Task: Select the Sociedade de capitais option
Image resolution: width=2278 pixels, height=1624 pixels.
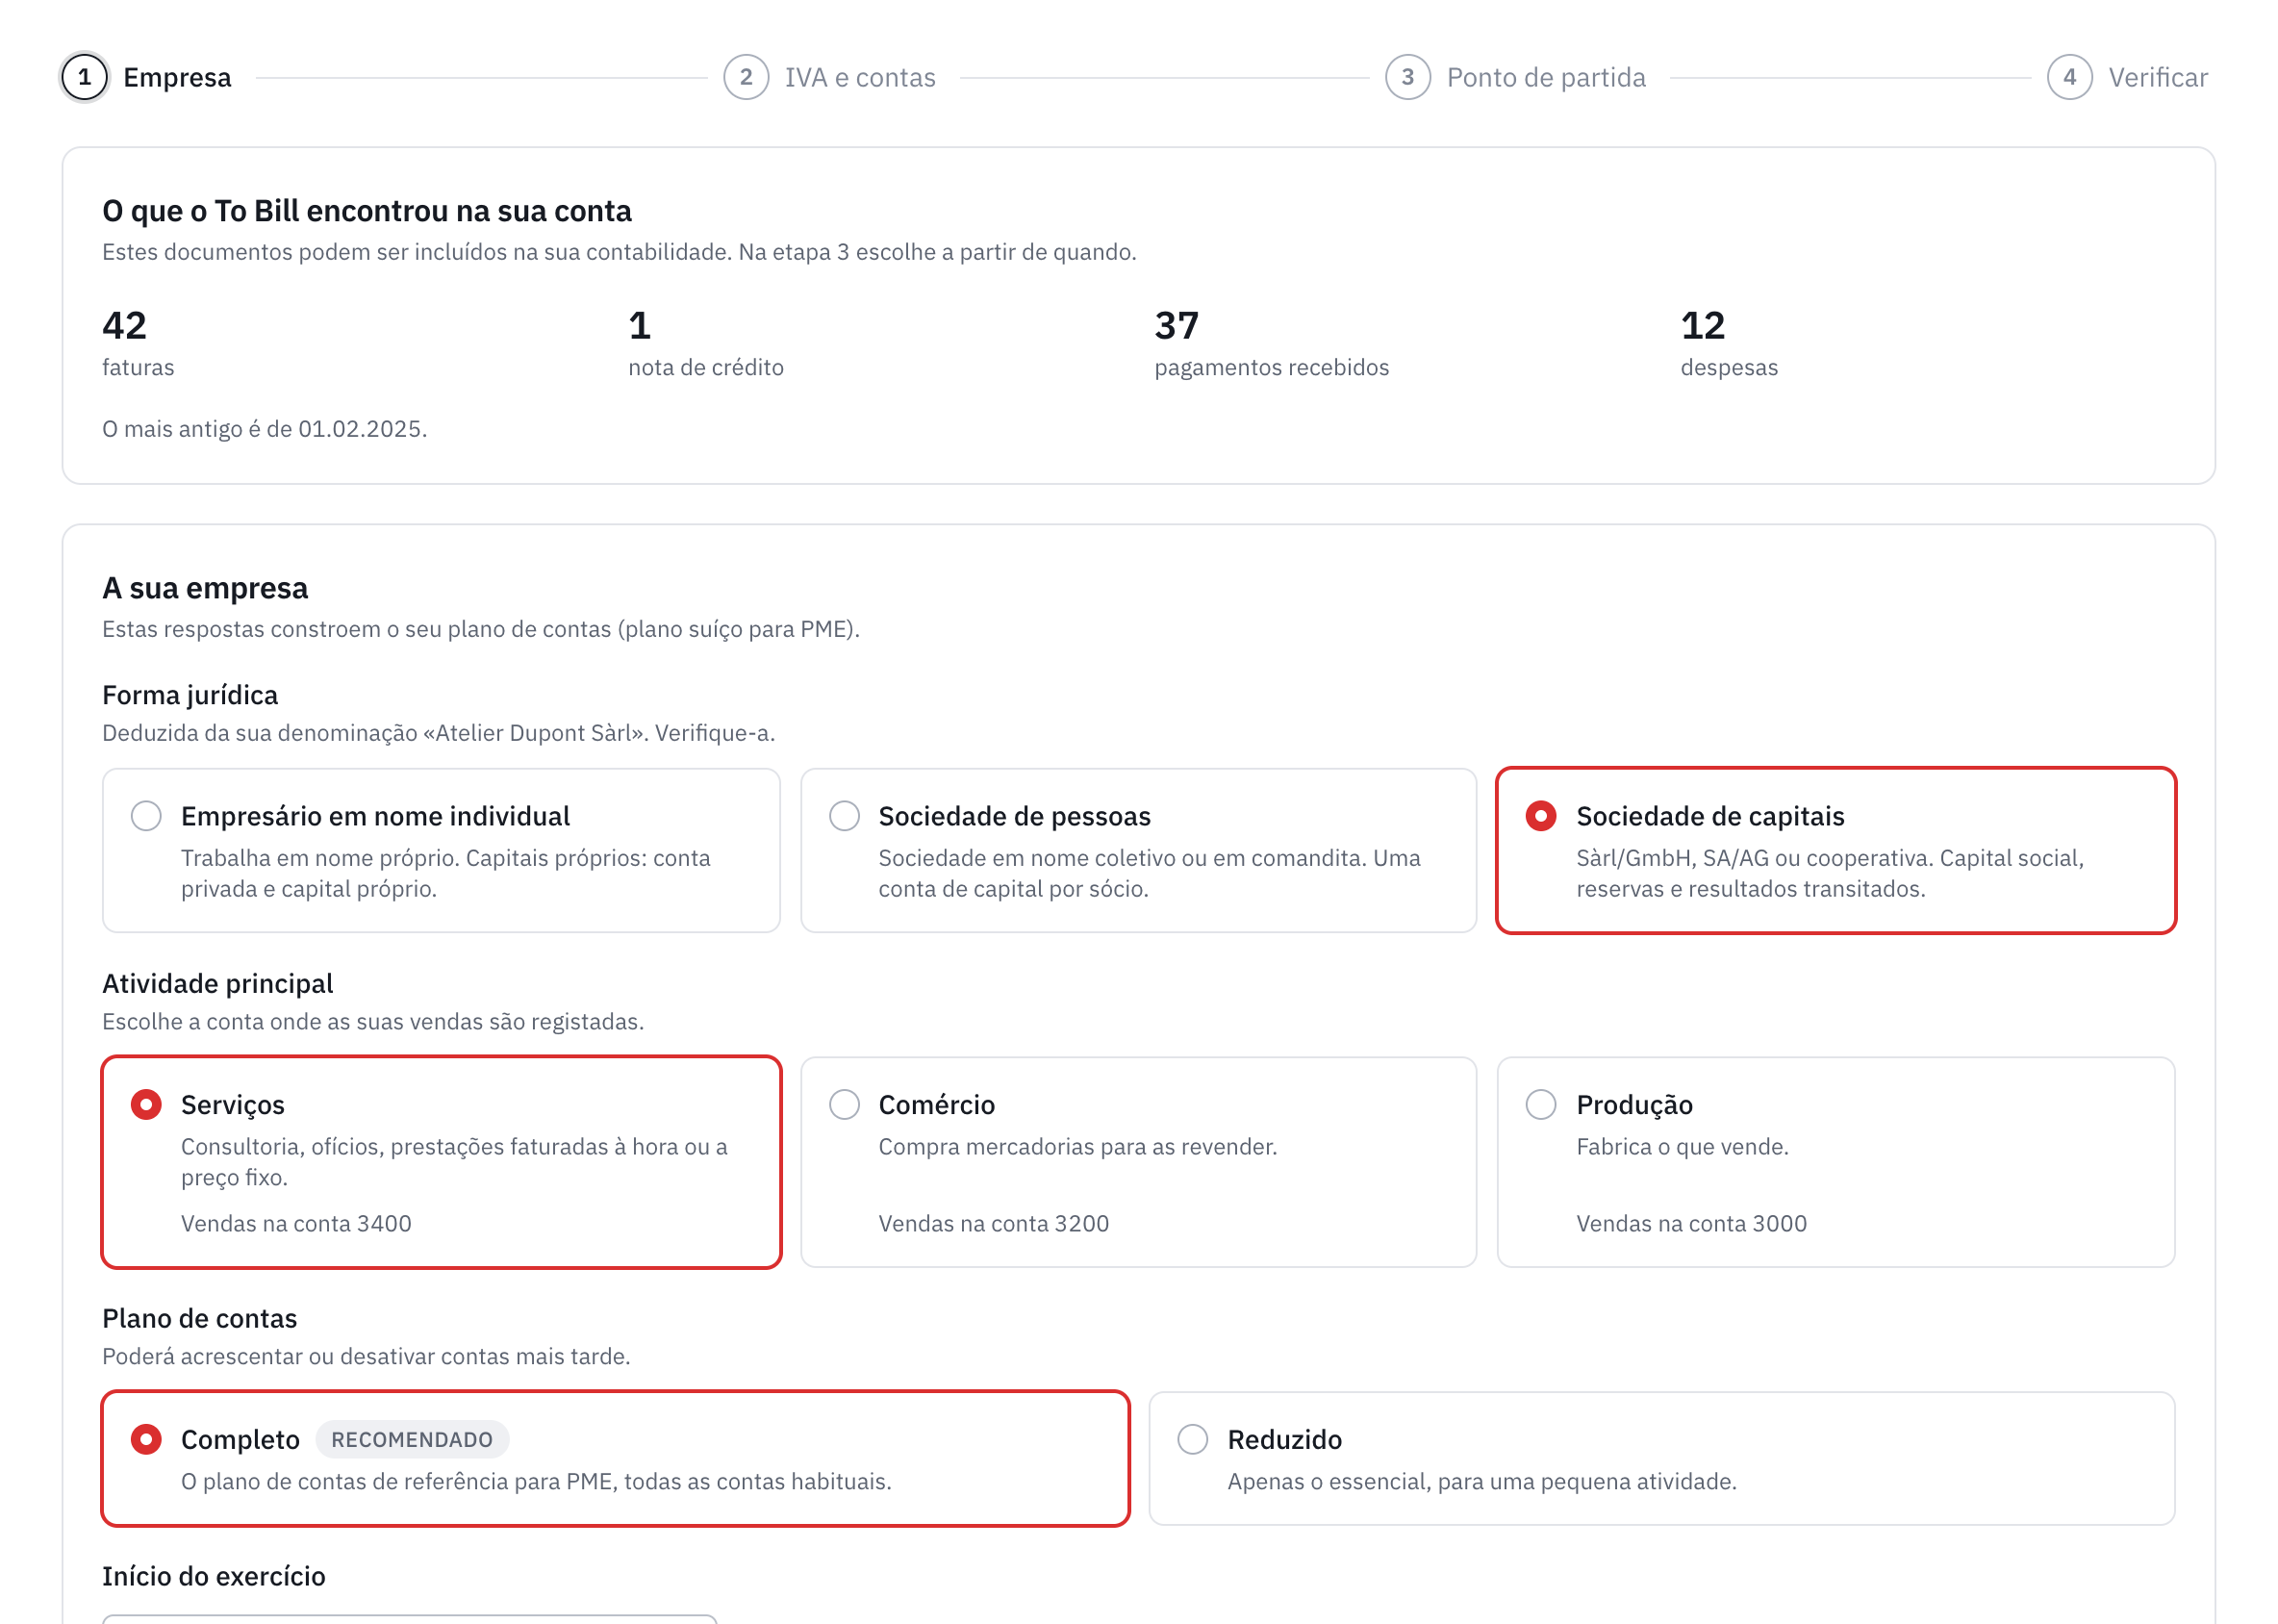Action: [1836, 850]
